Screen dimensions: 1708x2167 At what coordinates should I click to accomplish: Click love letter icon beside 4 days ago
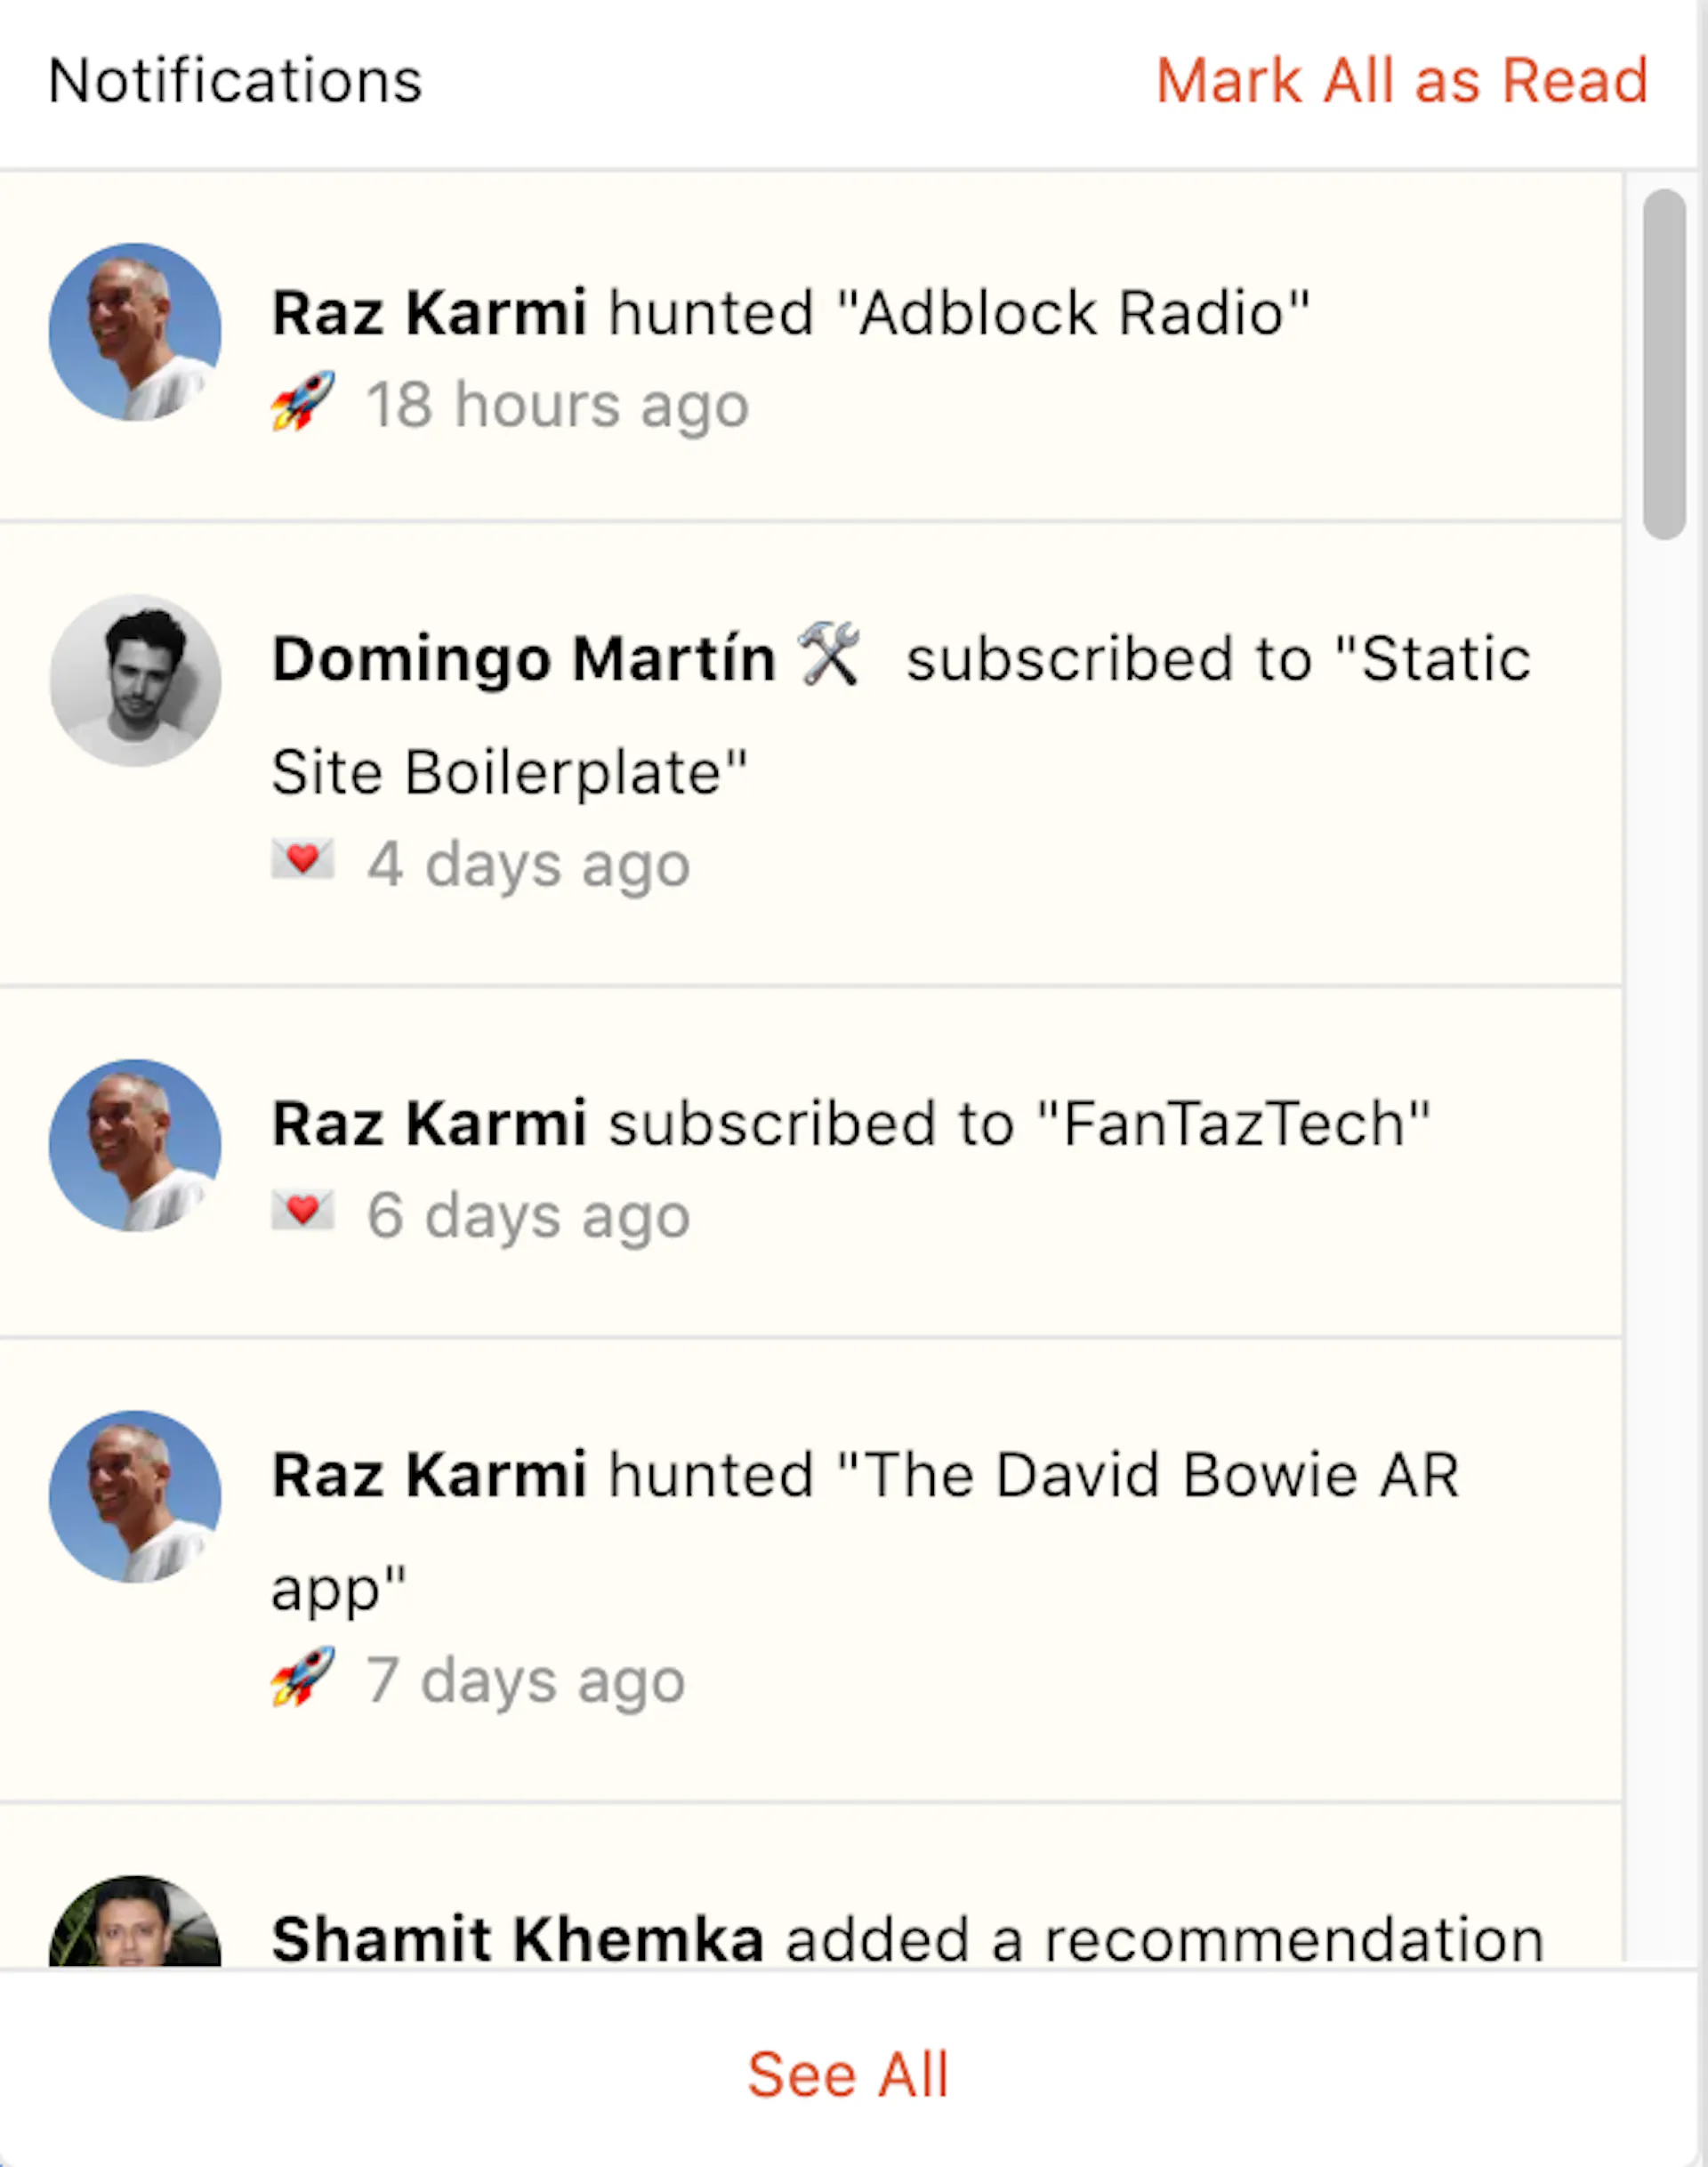(x=302, y=860)
